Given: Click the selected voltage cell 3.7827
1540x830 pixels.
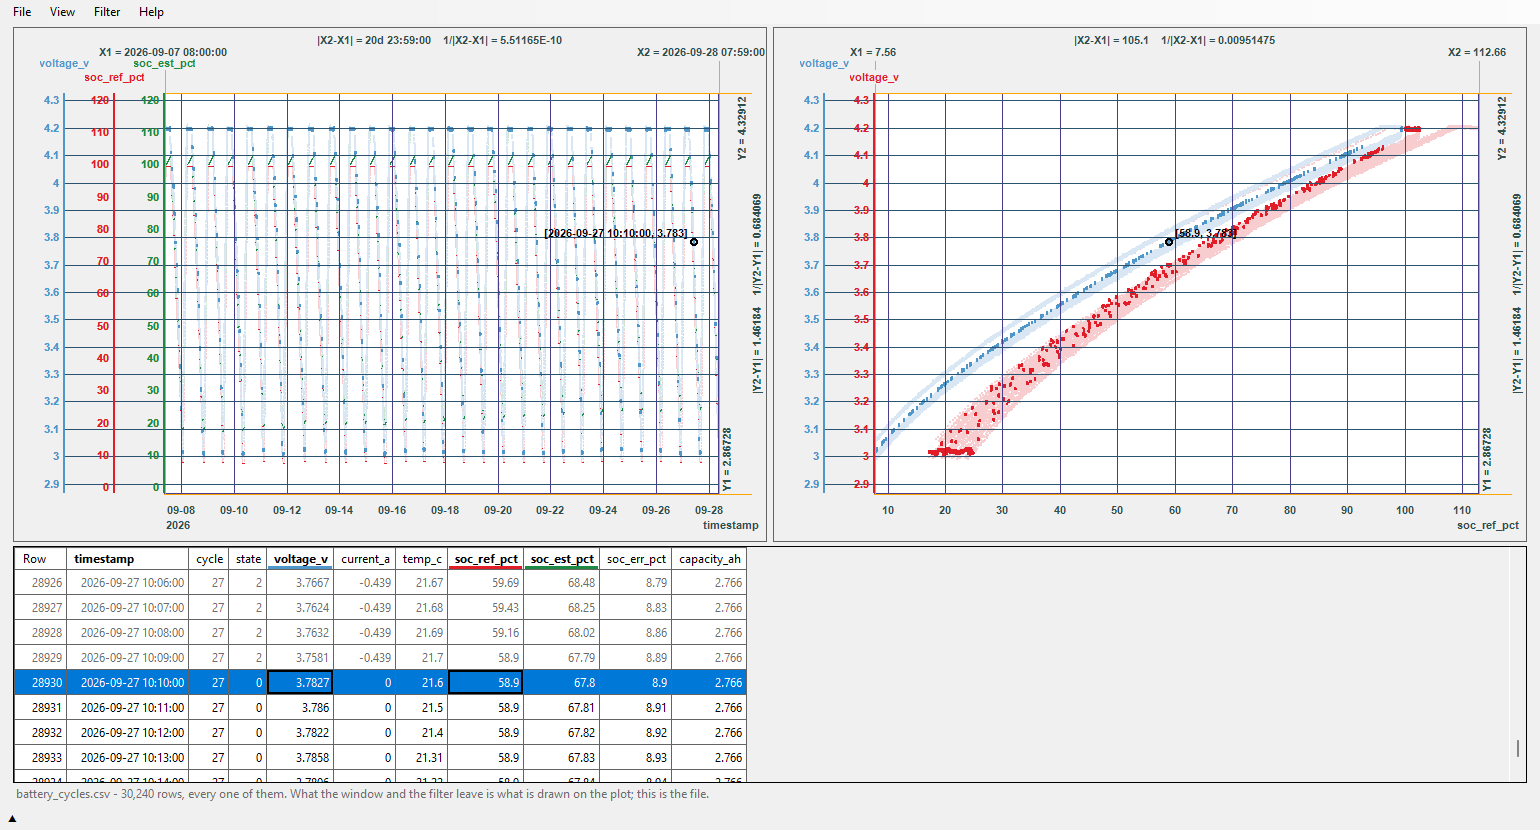Looking at the screenshot, I should (301, 682).
